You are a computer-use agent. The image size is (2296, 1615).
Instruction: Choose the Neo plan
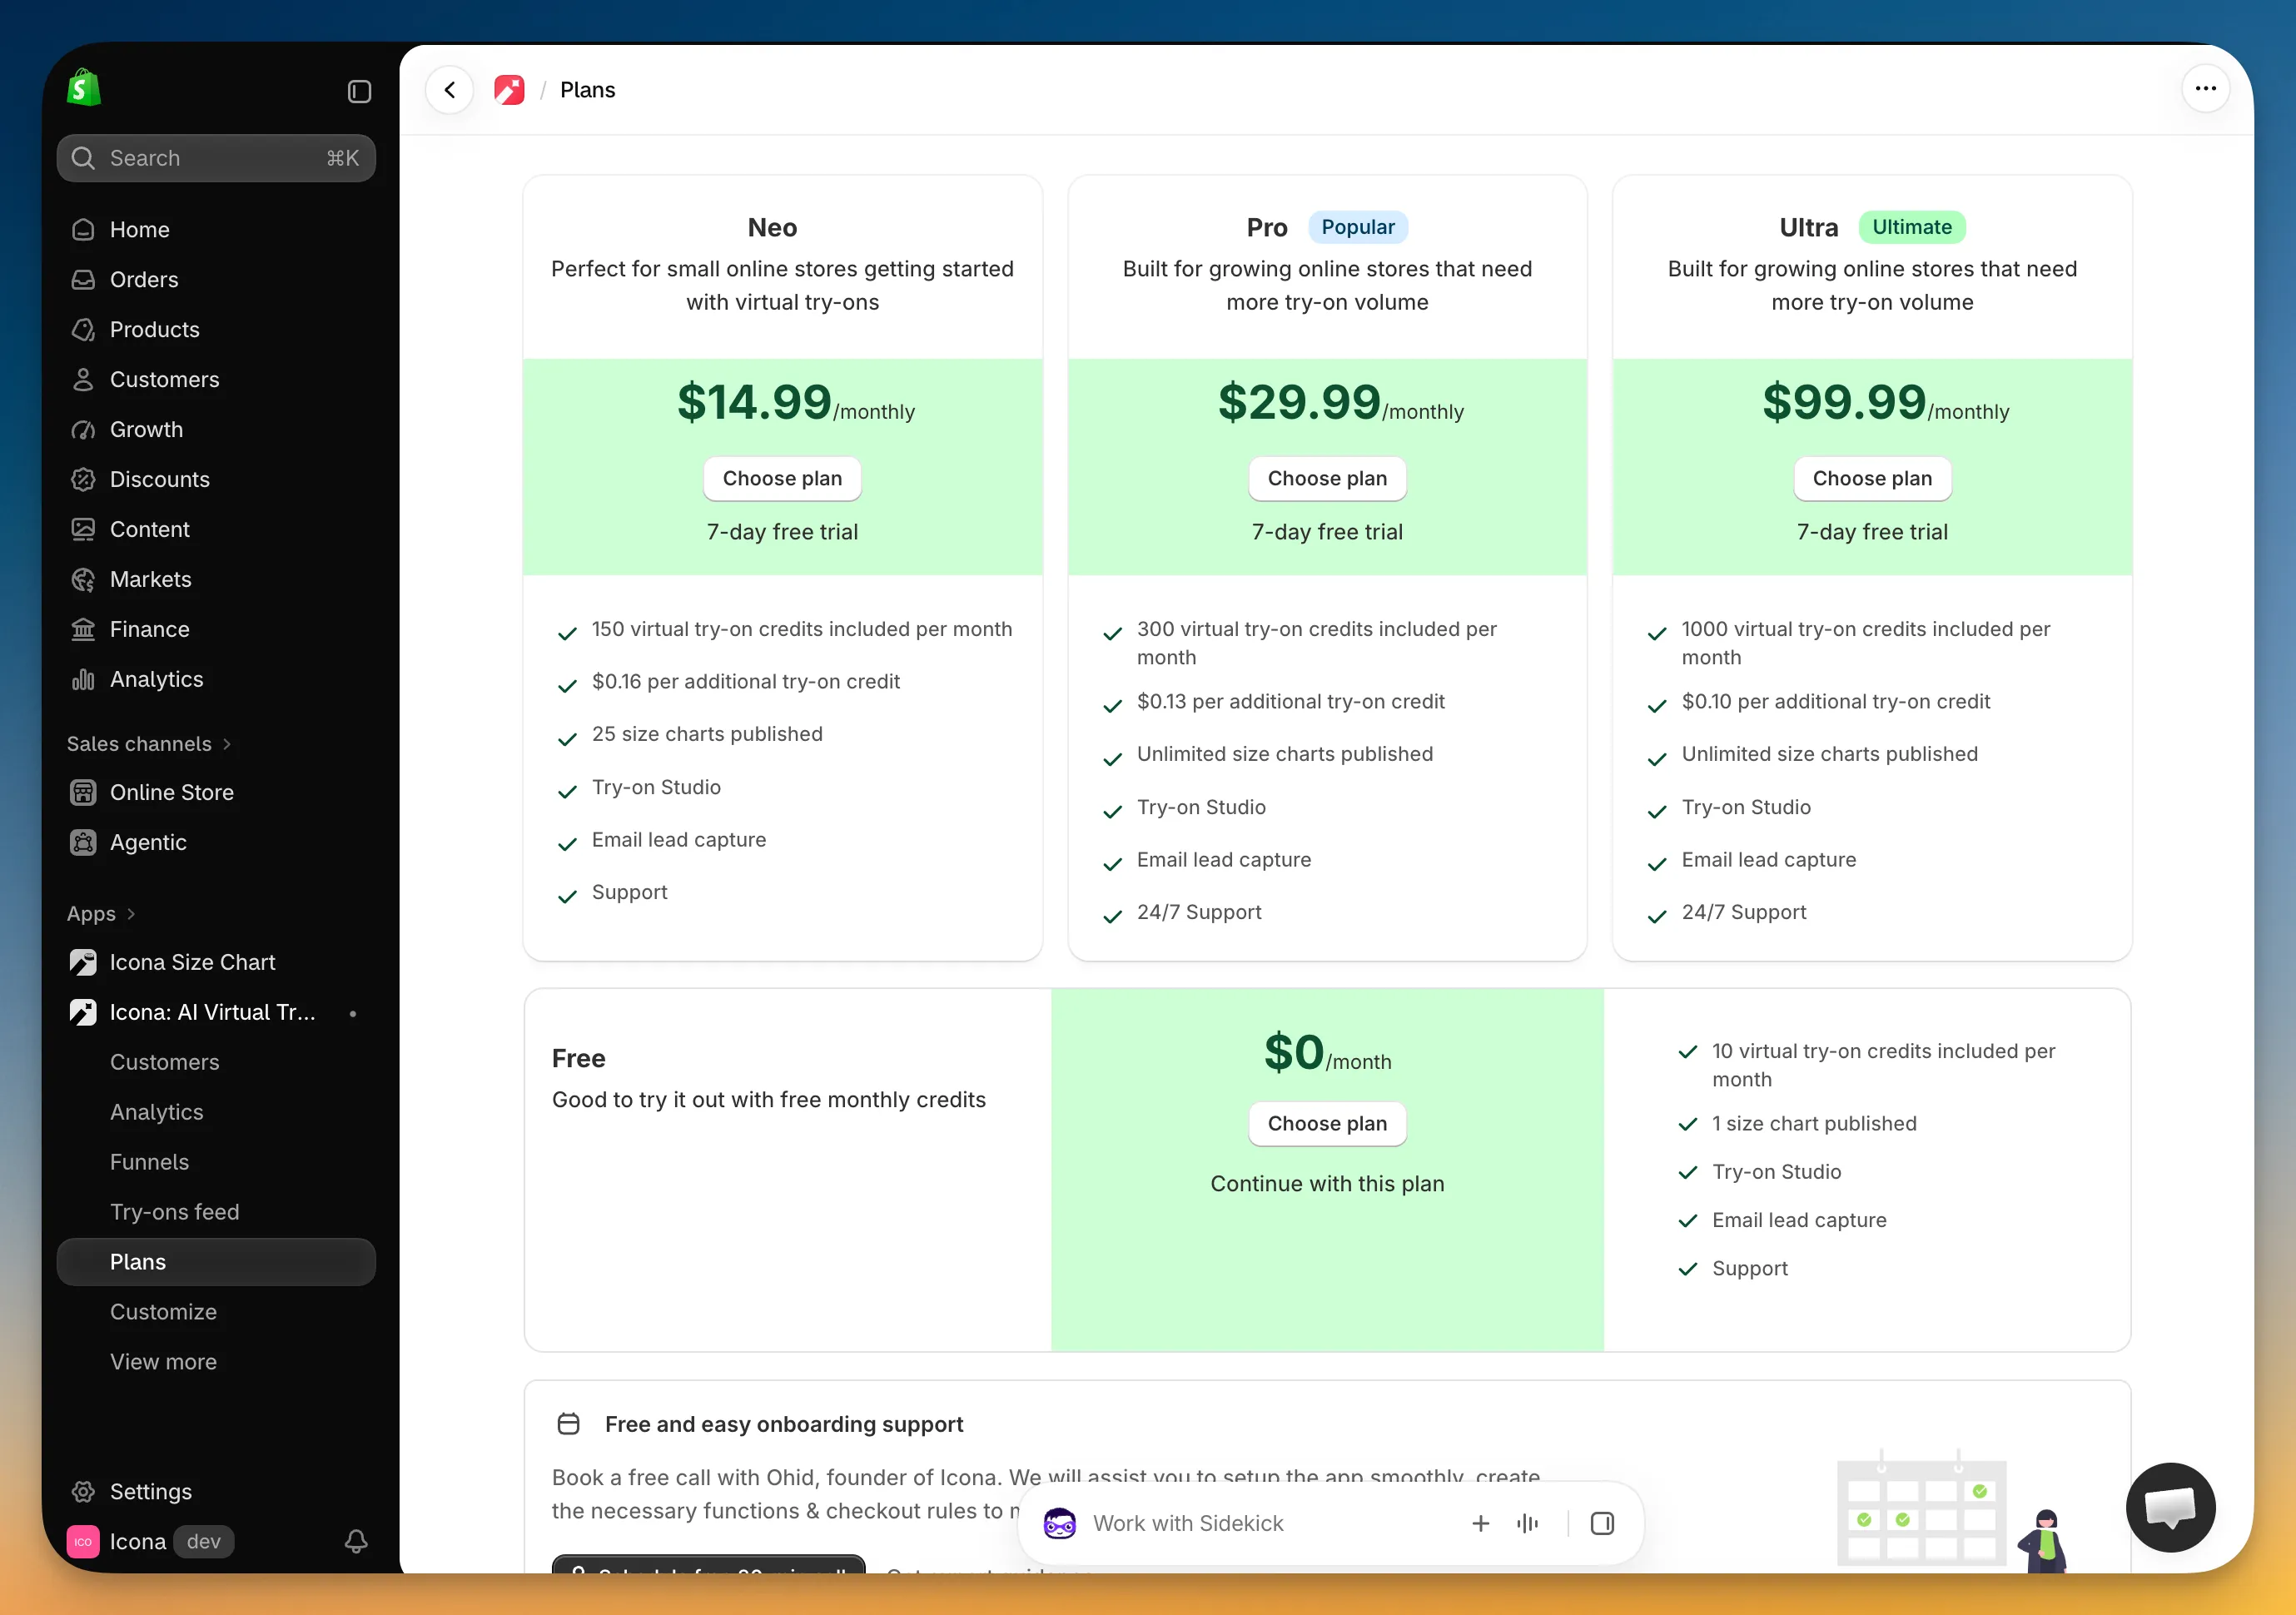point(782,478)
